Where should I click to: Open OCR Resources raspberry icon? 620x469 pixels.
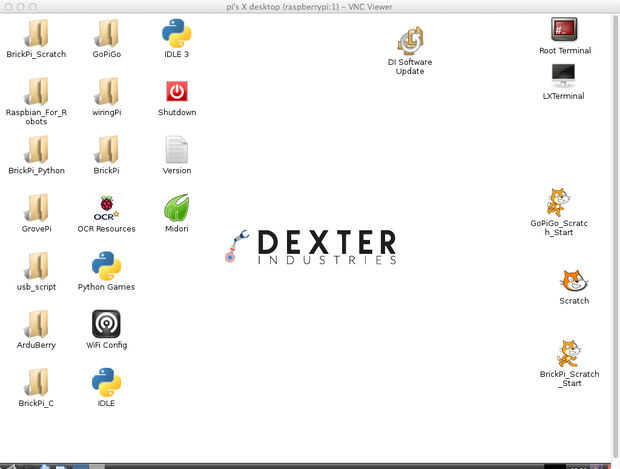point(106,208)
